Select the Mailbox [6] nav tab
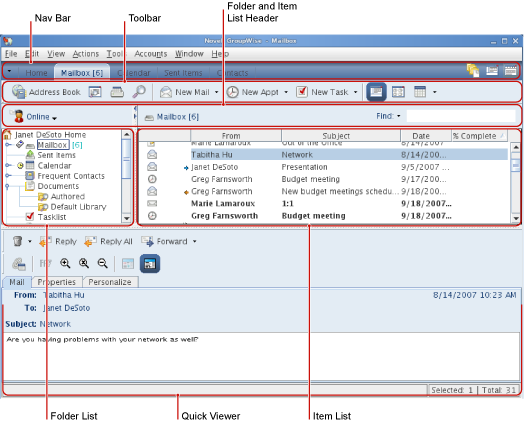 click(x=82, y=72)
